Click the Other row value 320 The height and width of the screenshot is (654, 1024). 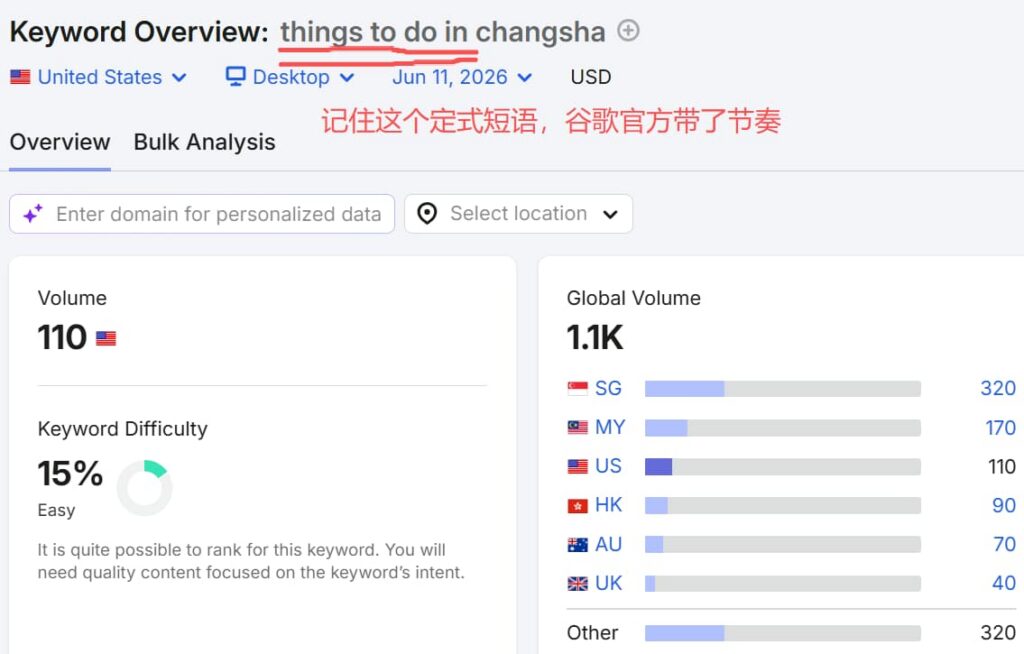pyautogui.click(x=998, y=632)
